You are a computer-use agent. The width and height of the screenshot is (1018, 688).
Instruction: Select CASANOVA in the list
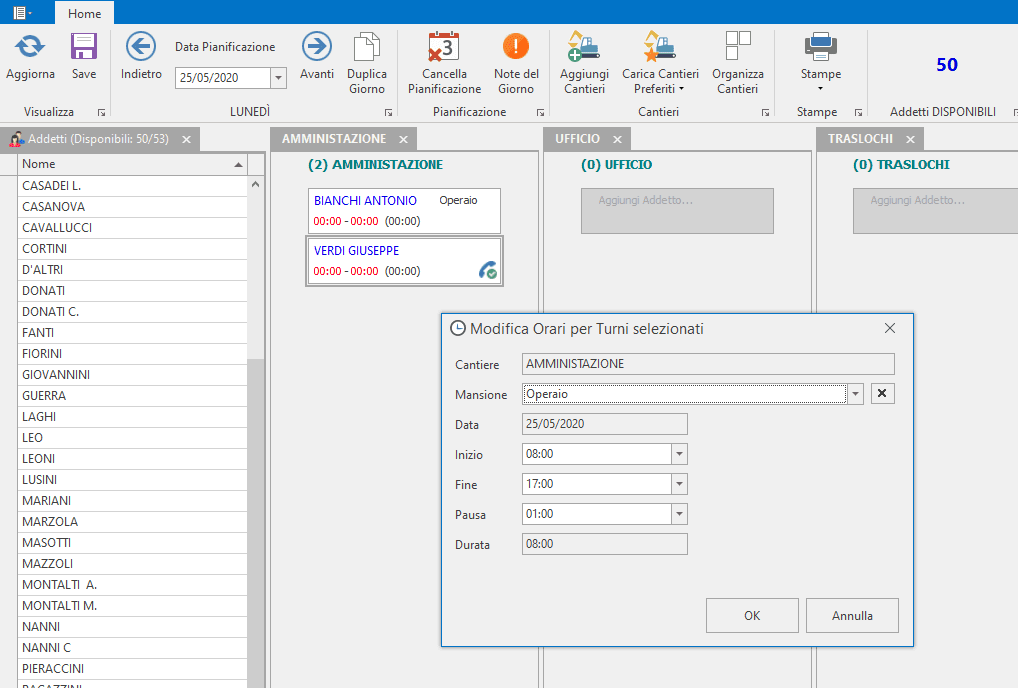click(132, 206)
